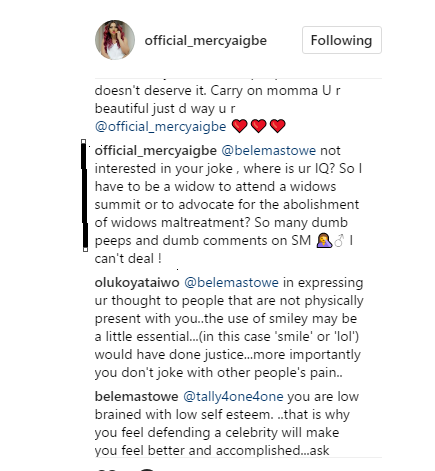Click the "can't deal !" comment line

[128, 259]
